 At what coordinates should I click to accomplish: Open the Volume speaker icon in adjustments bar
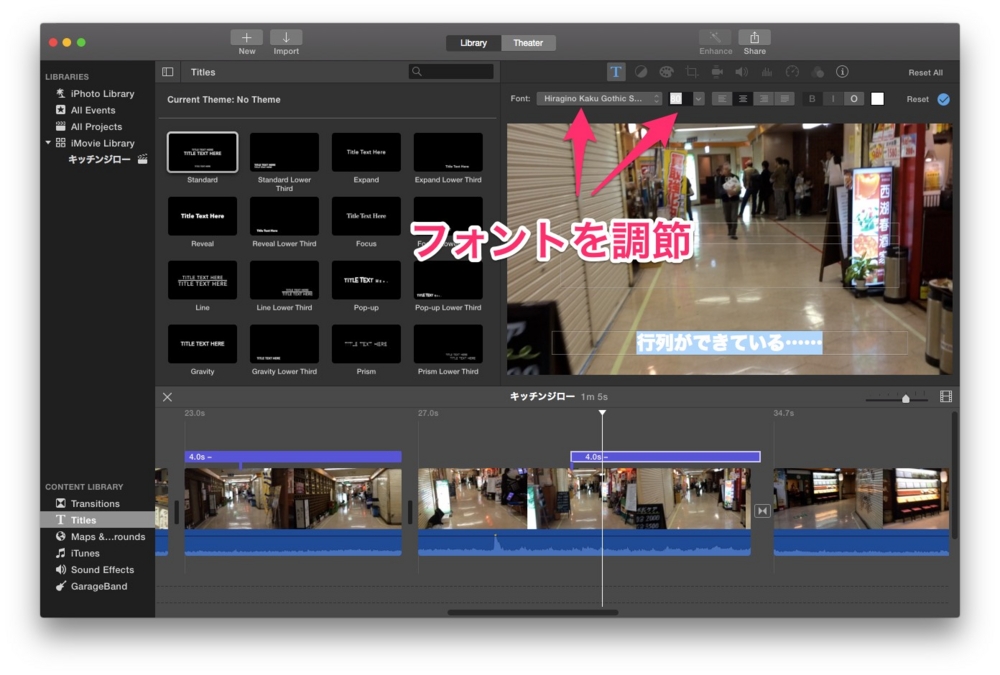tap(742, 72)
